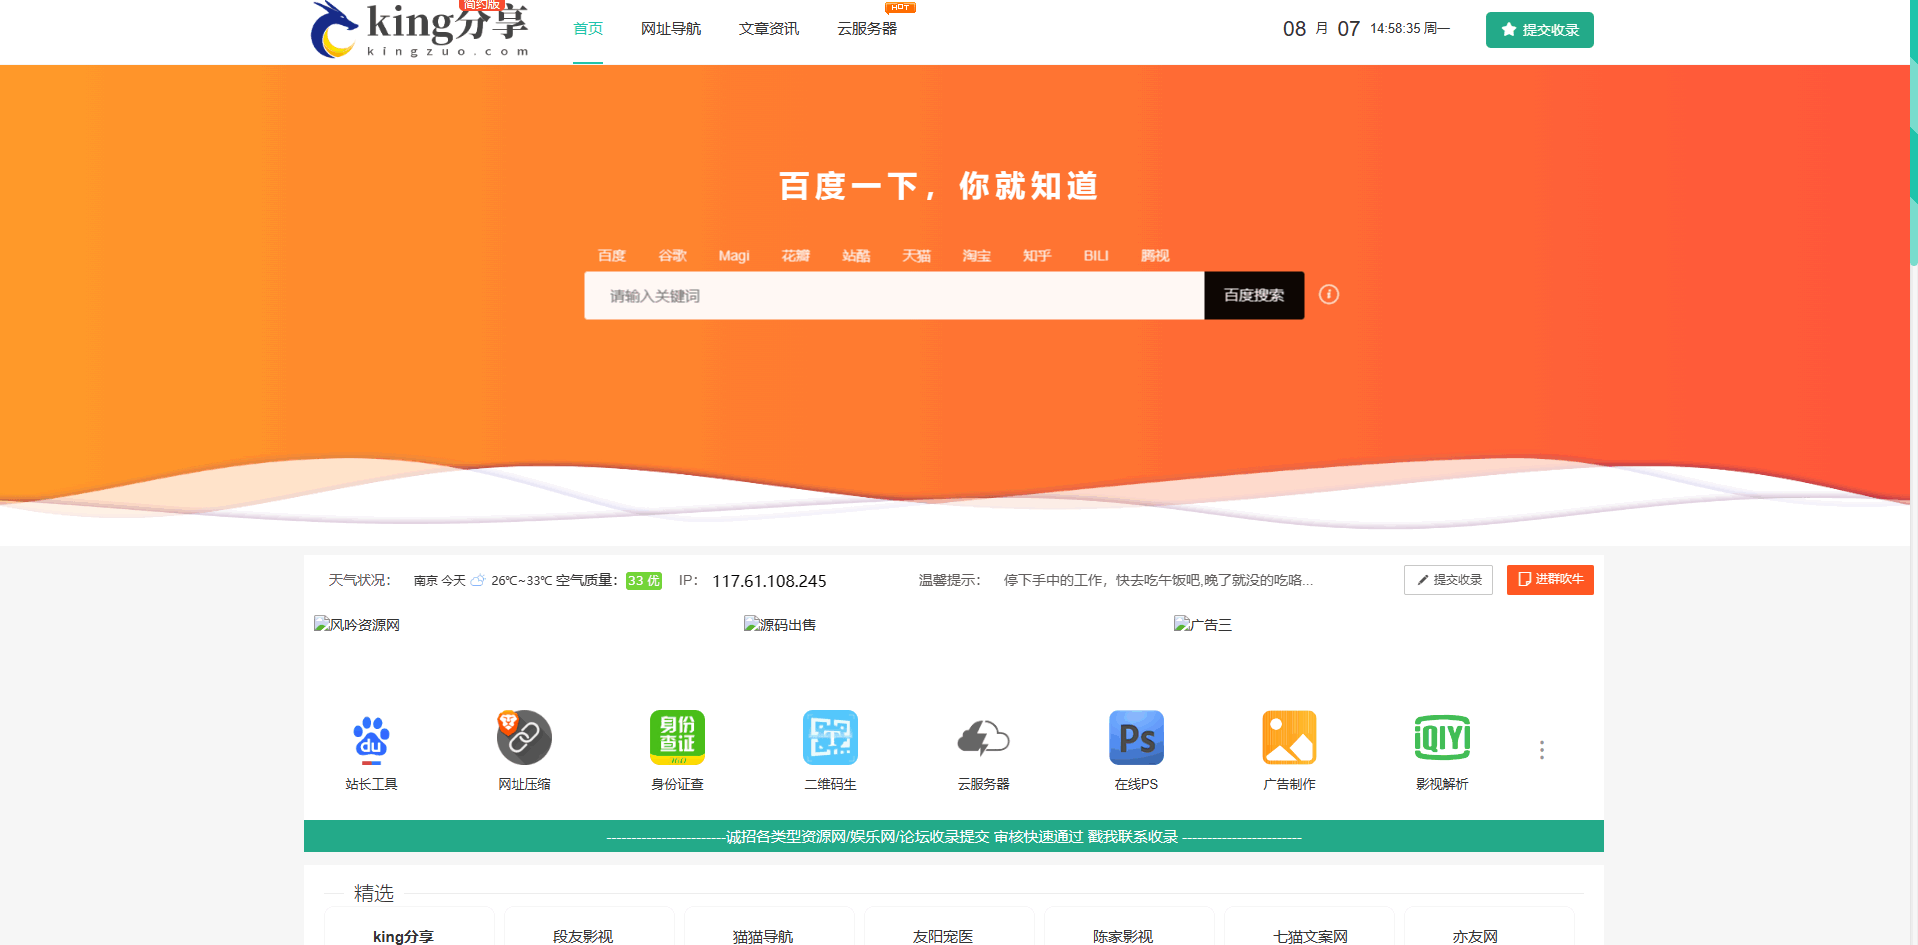The image size is (1918, 945).
Task: Click the 广告三 ad image
Action: [x=1203, y=624]
